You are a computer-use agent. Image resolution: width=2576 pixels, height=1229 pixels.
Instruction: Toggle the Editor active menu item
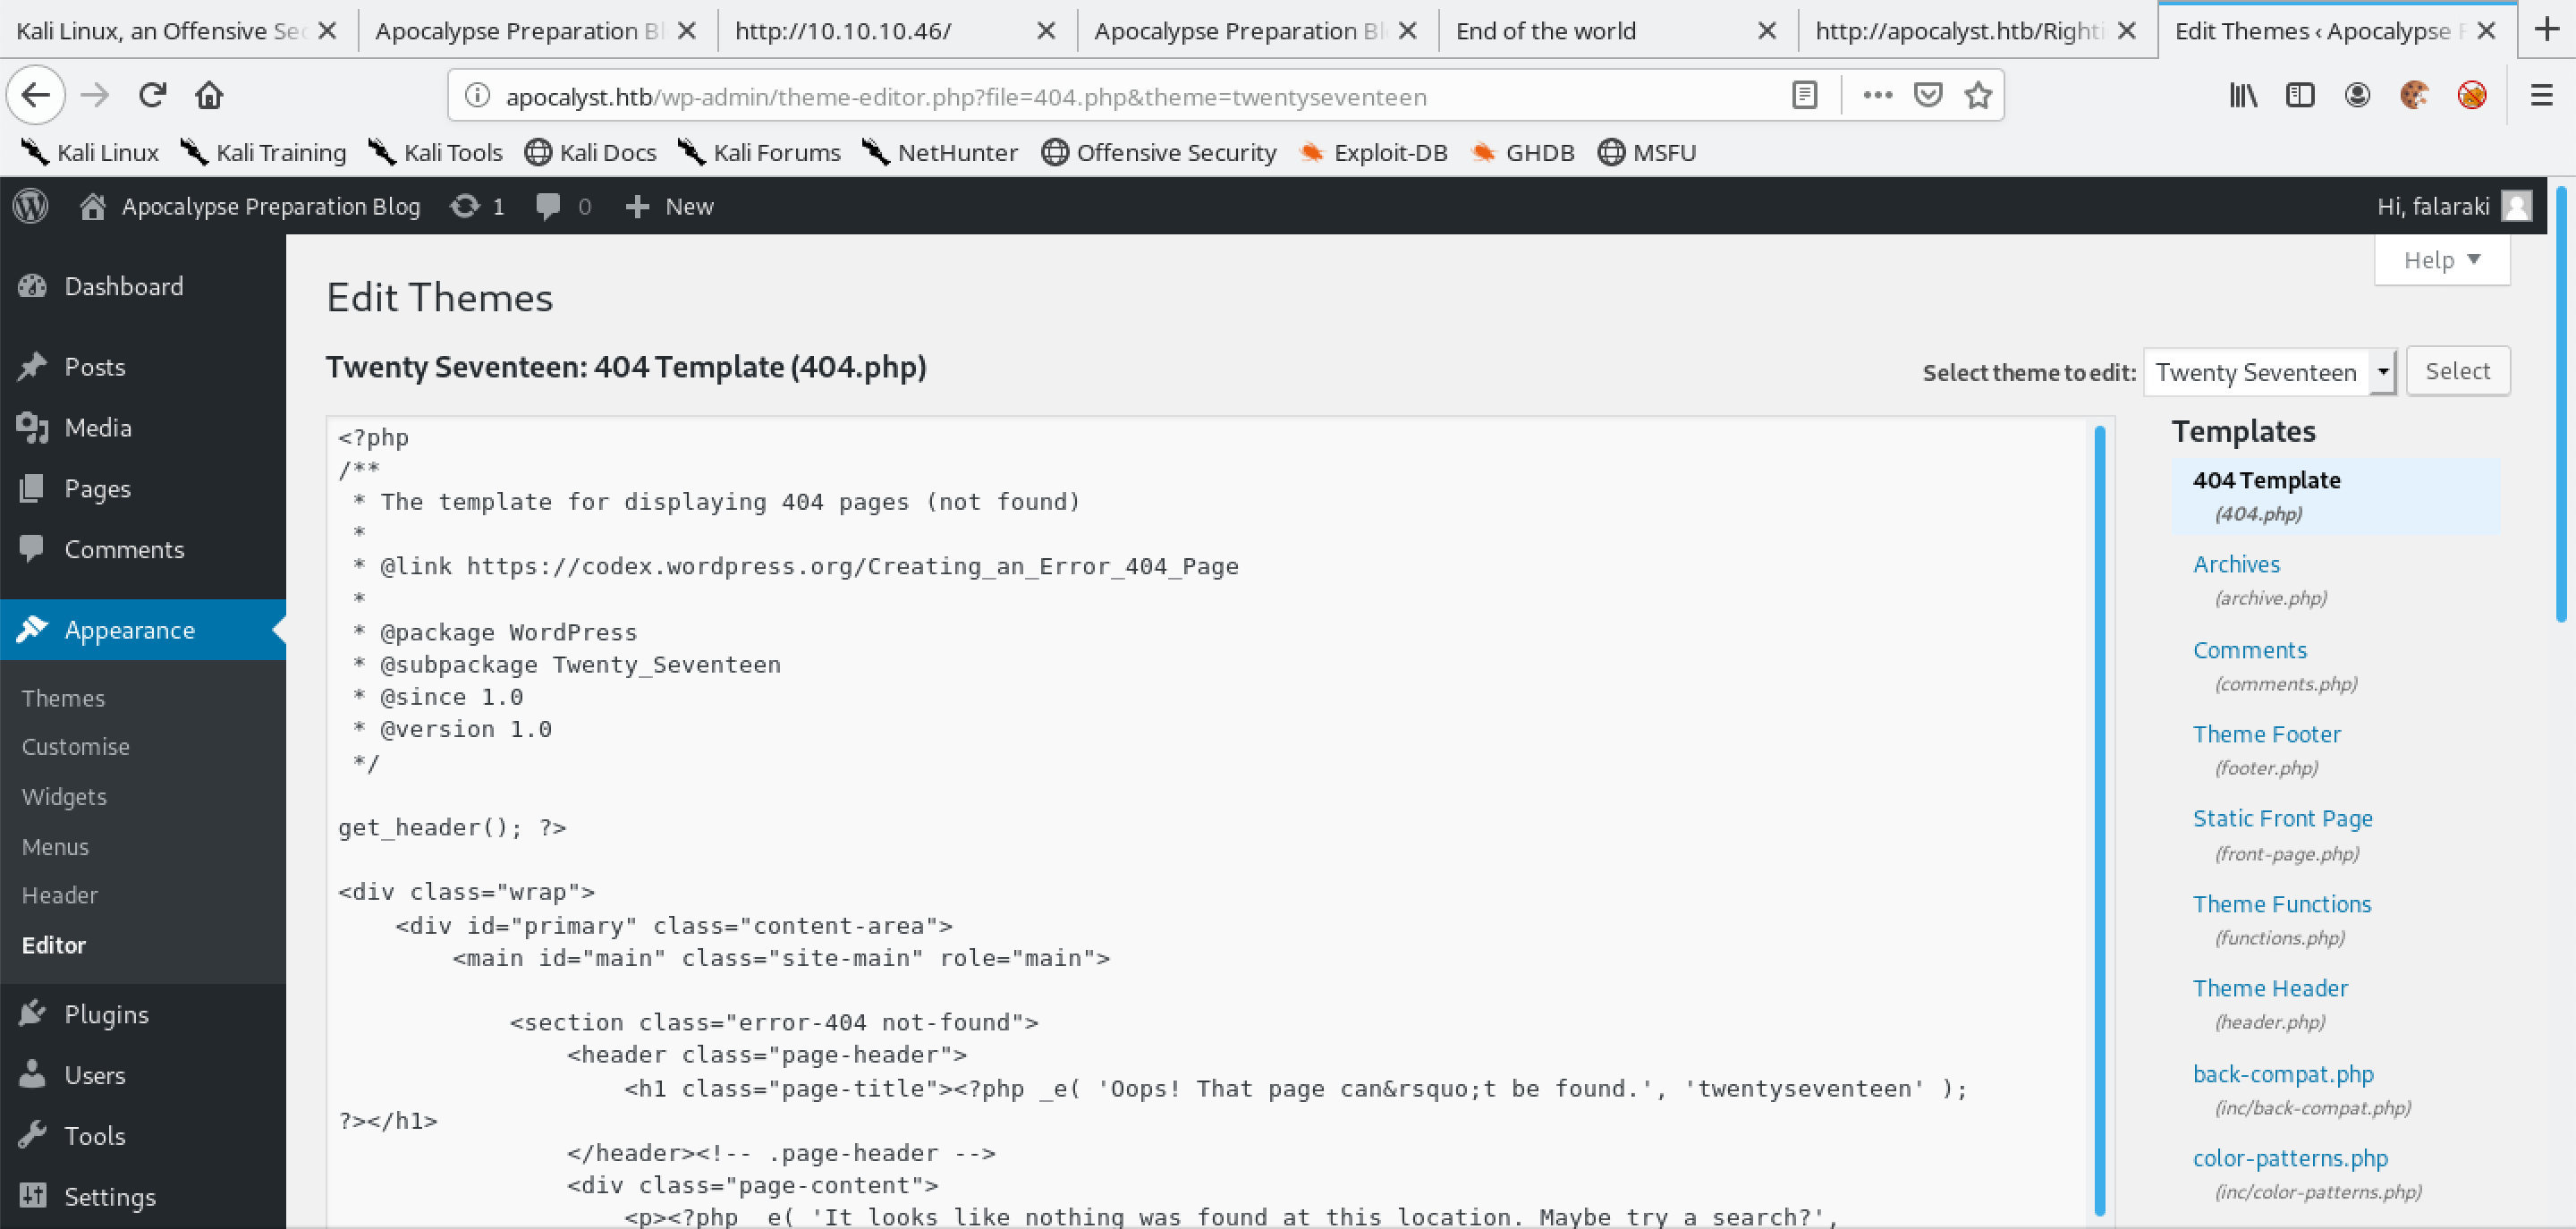coord(55,945)
